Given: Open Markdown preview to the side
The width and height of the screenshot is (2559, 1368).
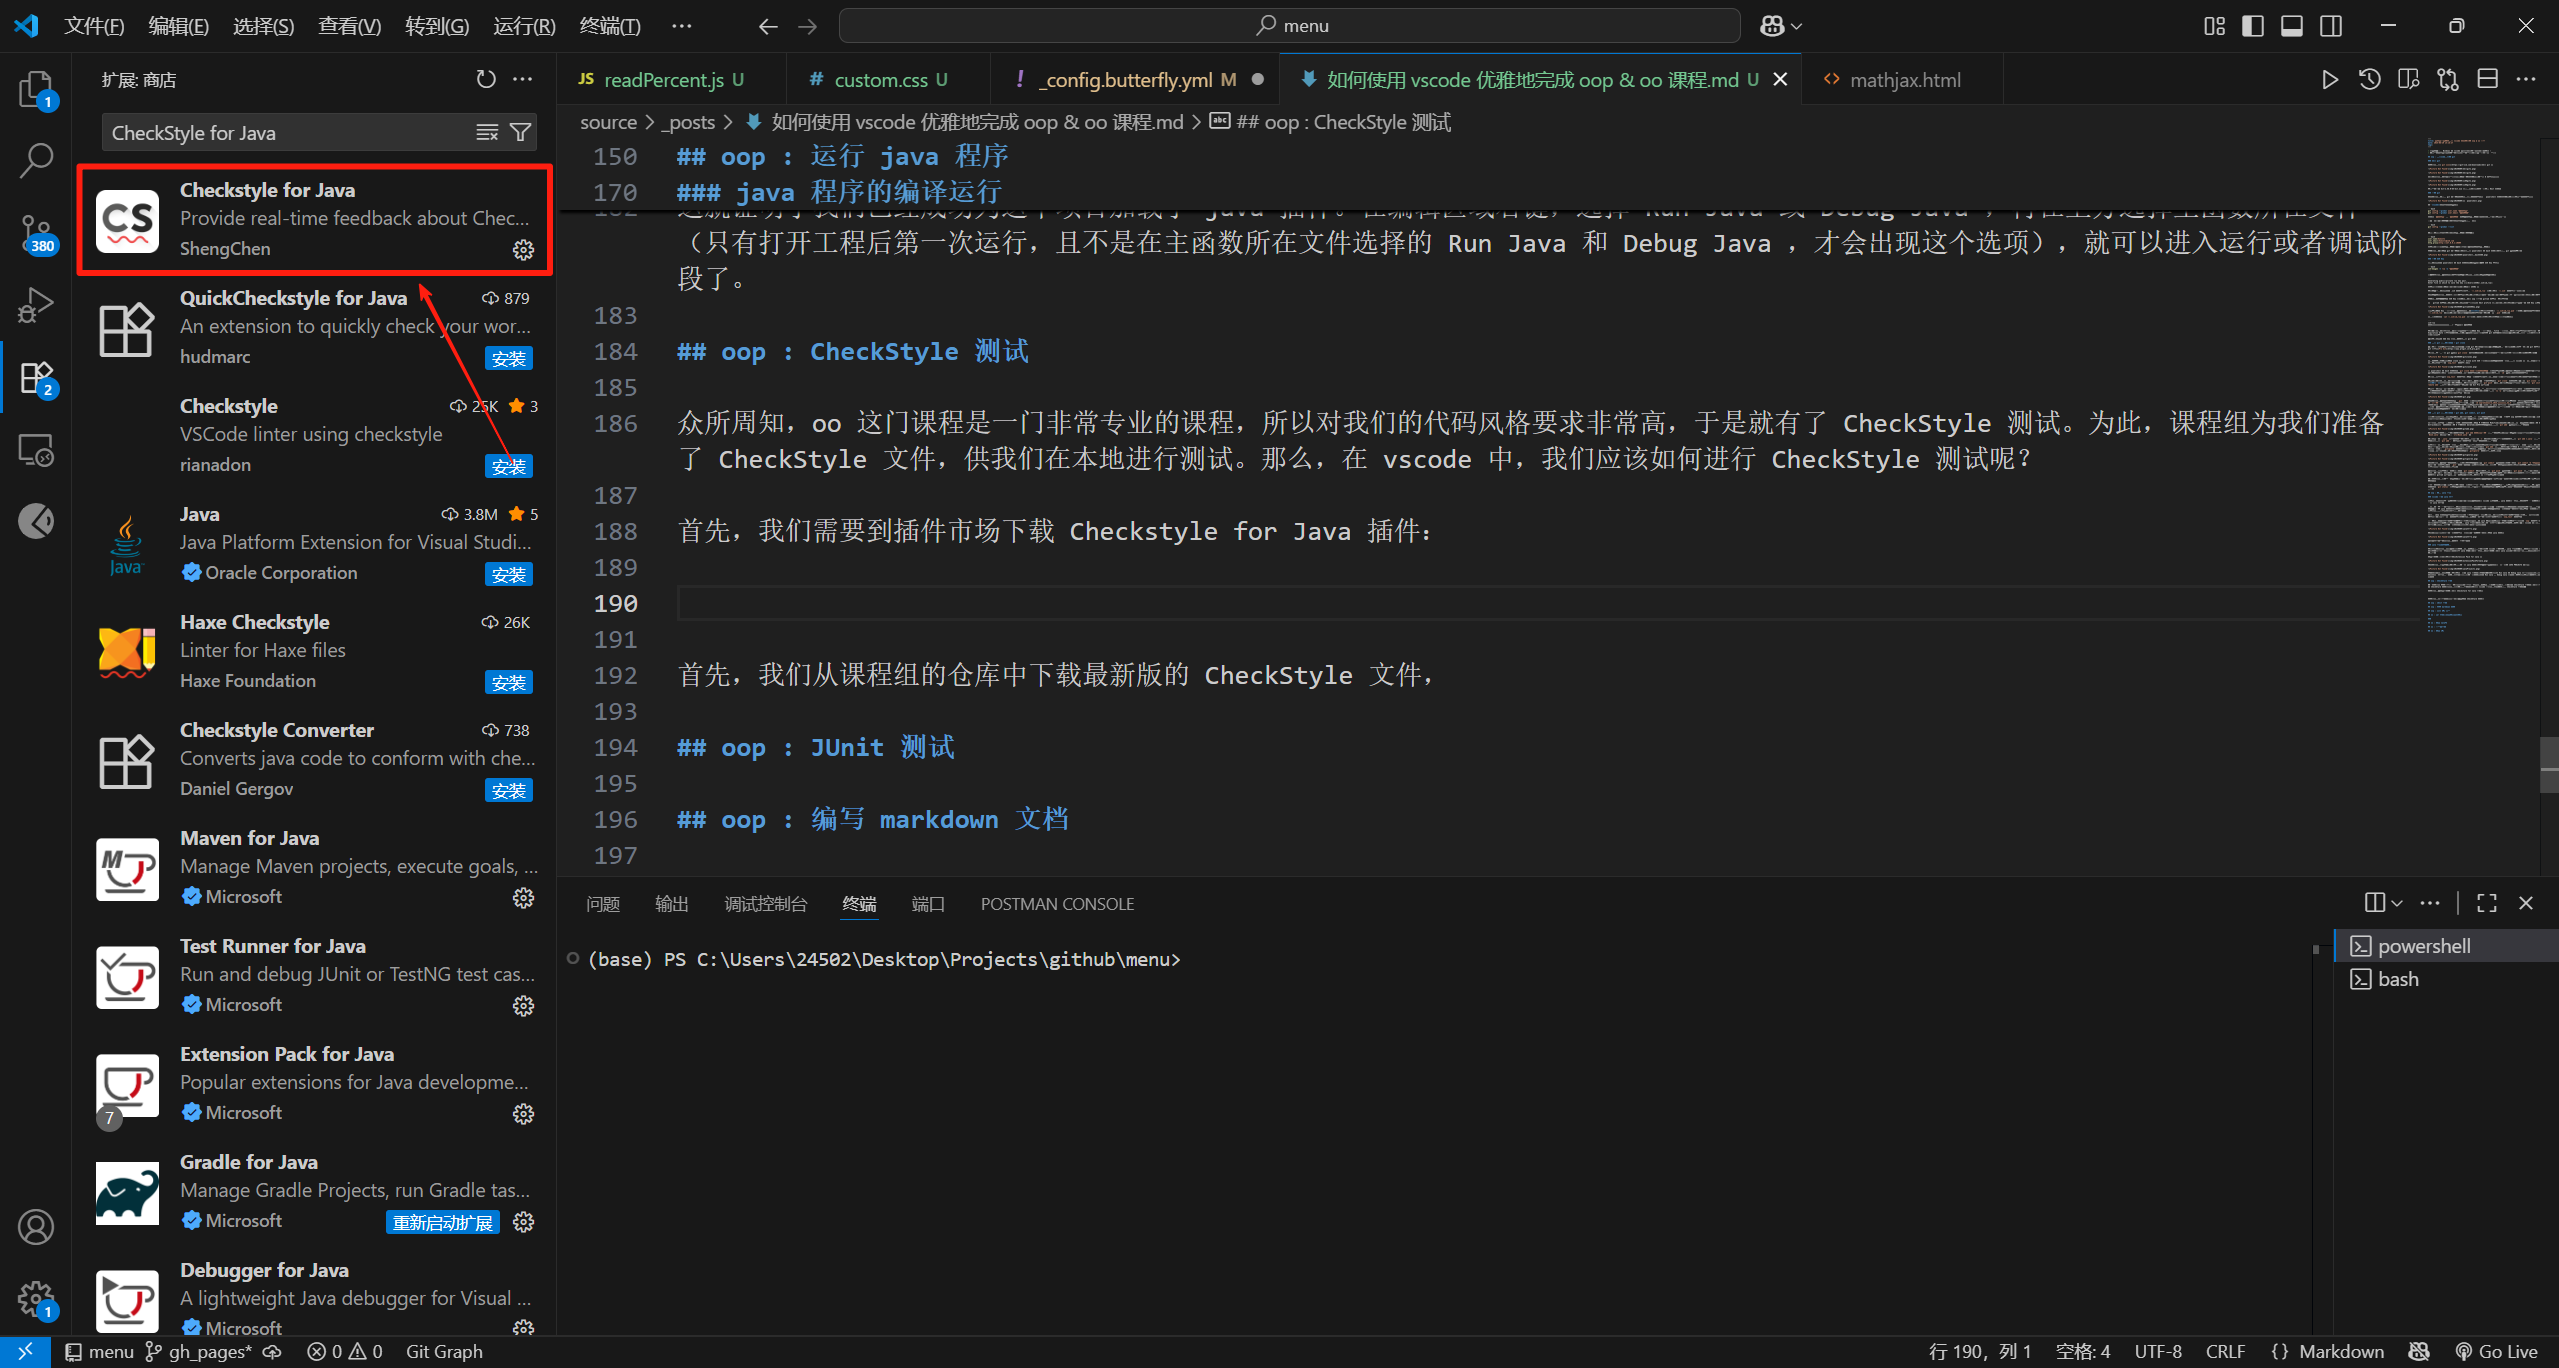Looking at the screenshot, I should [x=2409, y=79].
